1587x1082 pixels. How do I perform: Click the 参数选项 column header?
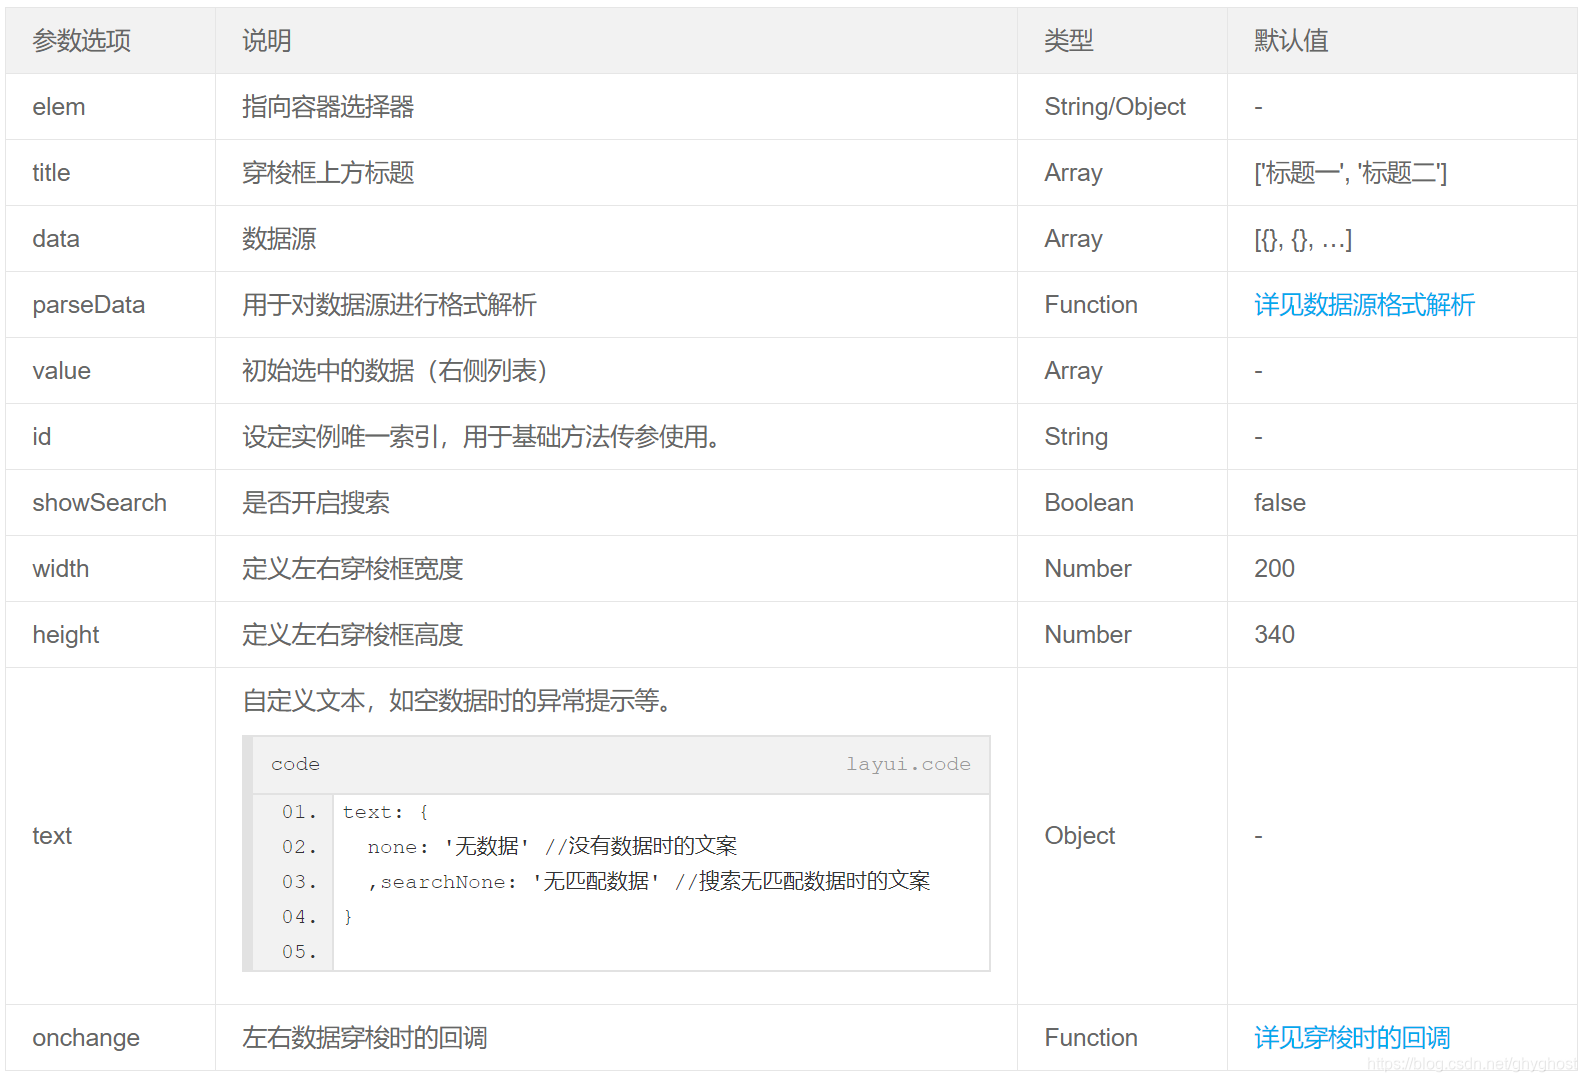pos(82,41)
